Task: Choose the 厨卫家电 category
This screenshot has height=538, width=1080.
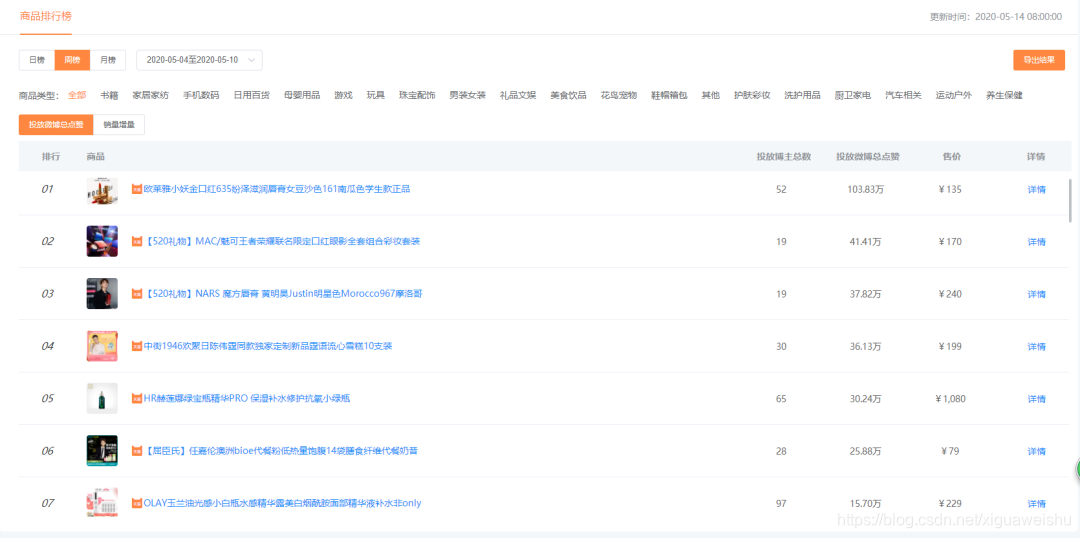Action: pos(853,95)
